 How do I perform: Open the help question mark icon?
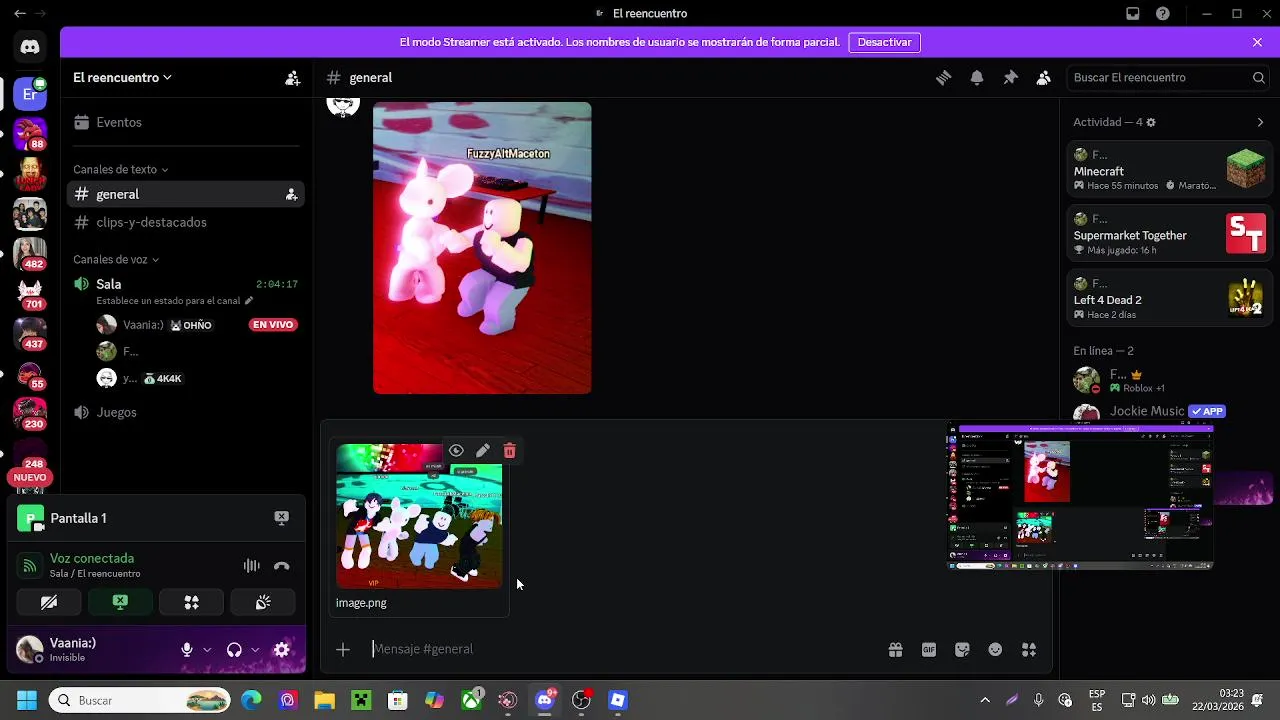[1163, 14]
